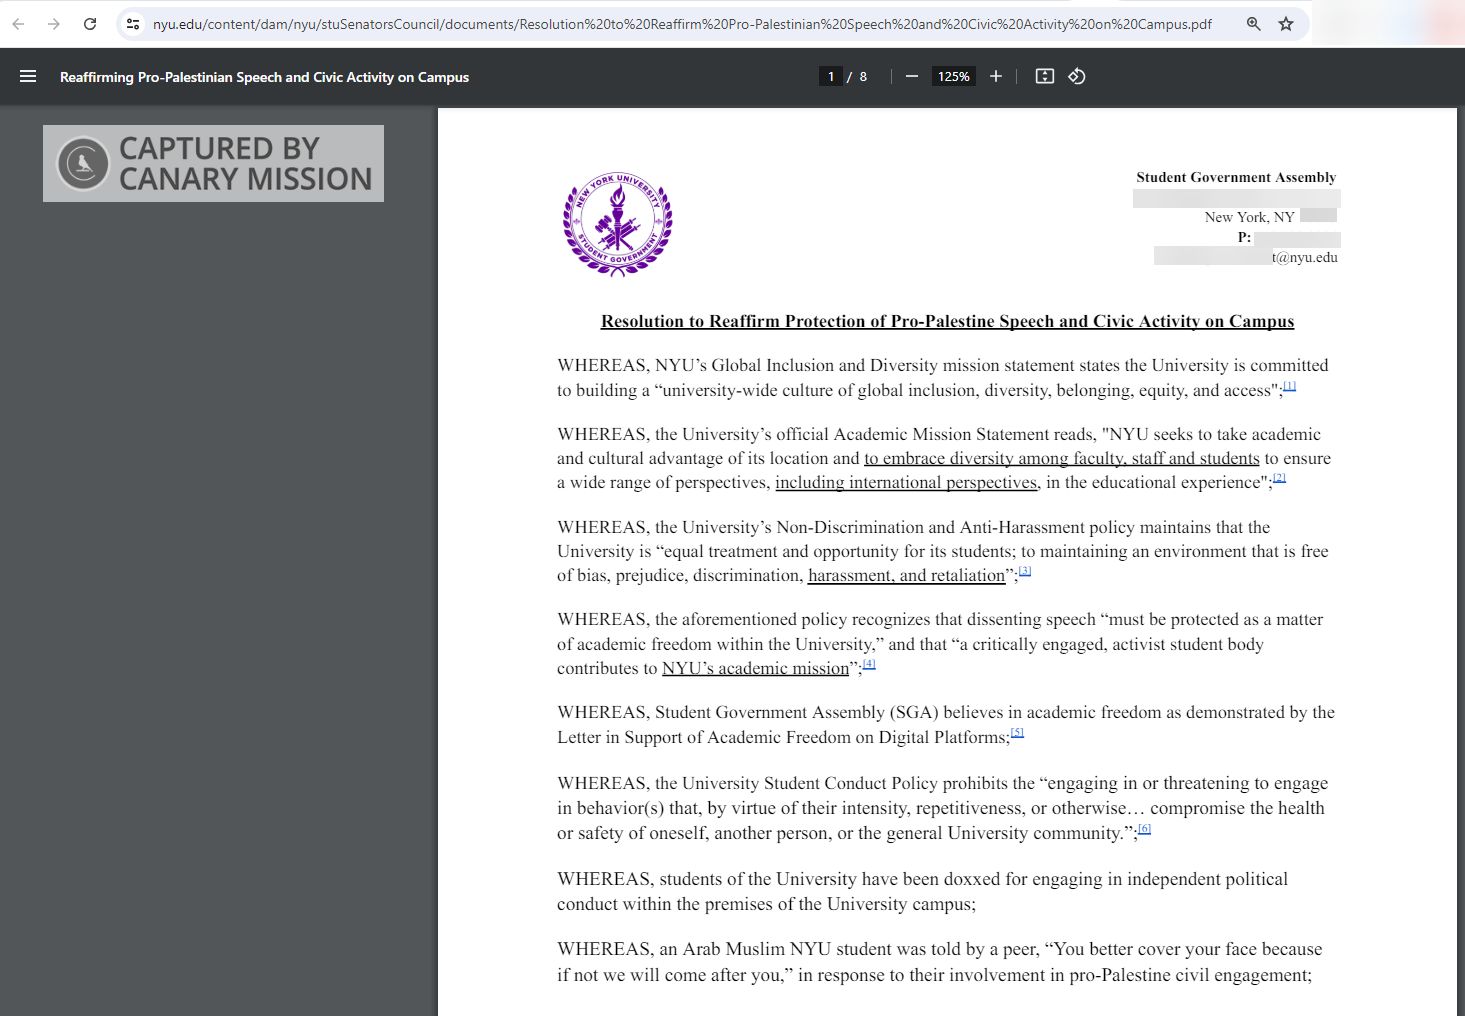Click the fit to page icon
Viewport: 1465px width, 1016px height.
[1044, 77]
